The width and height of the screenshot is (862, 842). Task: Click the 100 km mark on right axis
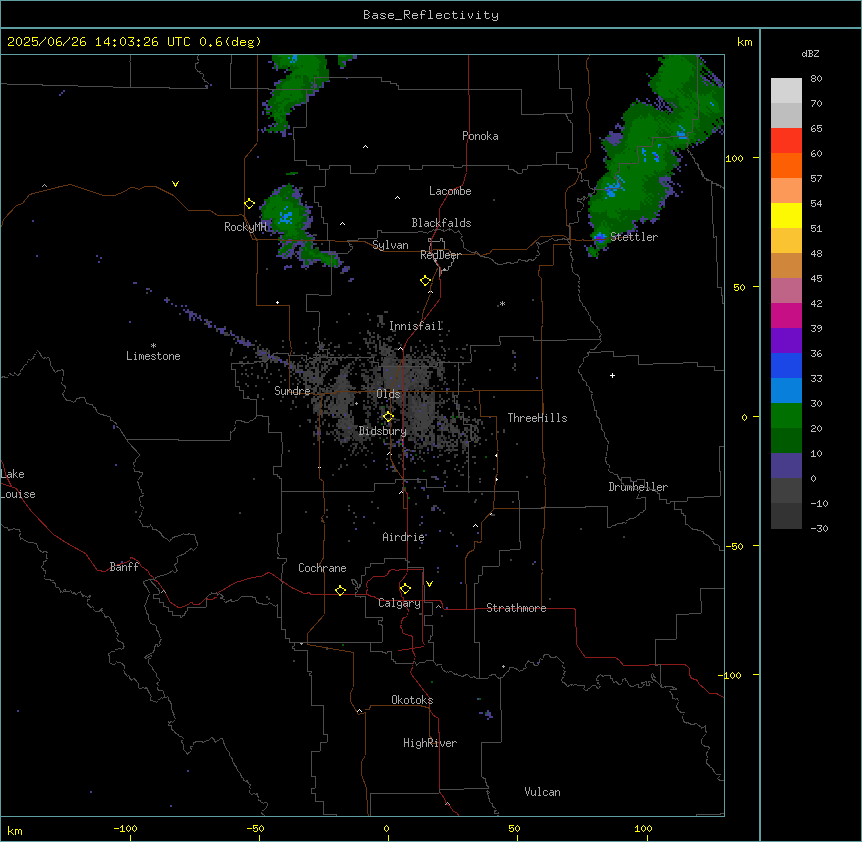pos(734,158)
